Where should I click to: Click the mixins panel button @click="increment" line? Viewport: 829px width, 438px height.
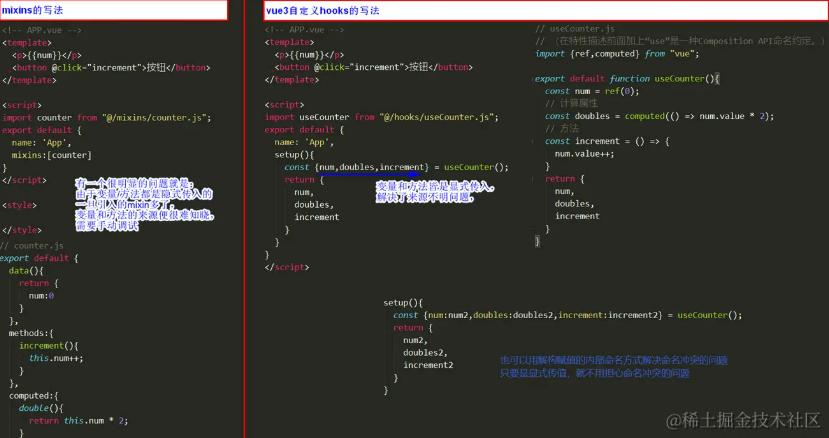111,67
